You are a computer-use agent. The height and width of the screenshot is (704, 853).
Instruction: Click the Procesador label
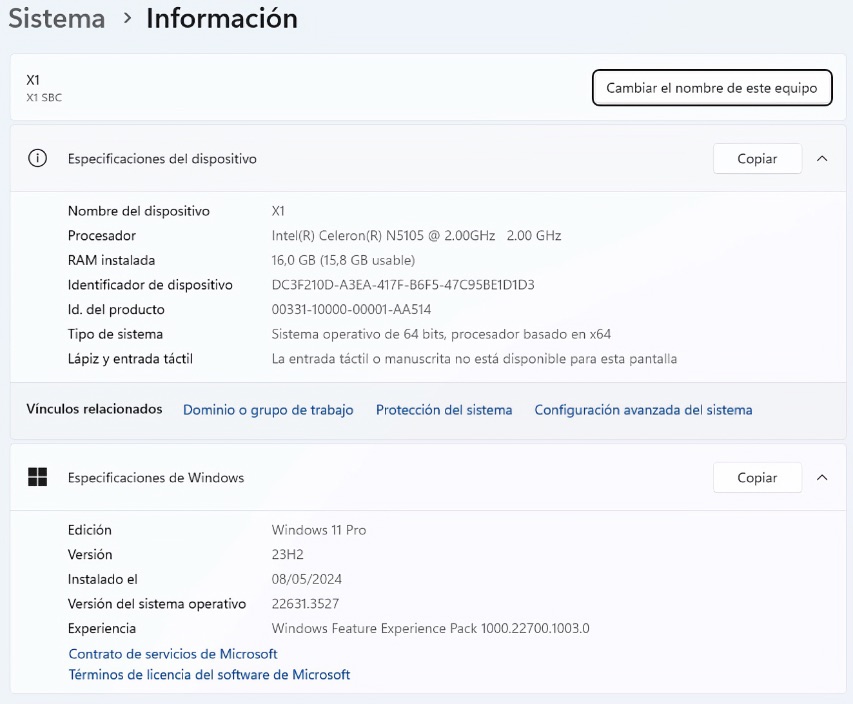[x=102, y=236]
